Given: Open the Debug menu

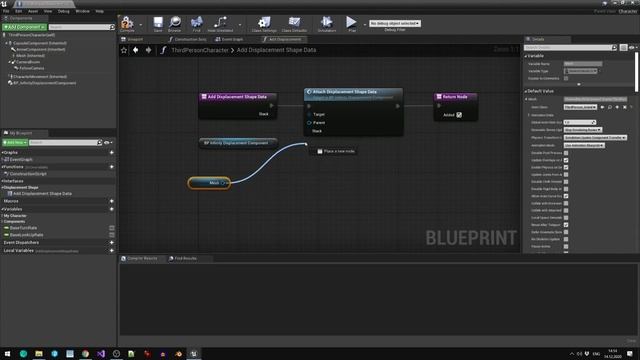Looking at the screenshot, I should point(63,11).
